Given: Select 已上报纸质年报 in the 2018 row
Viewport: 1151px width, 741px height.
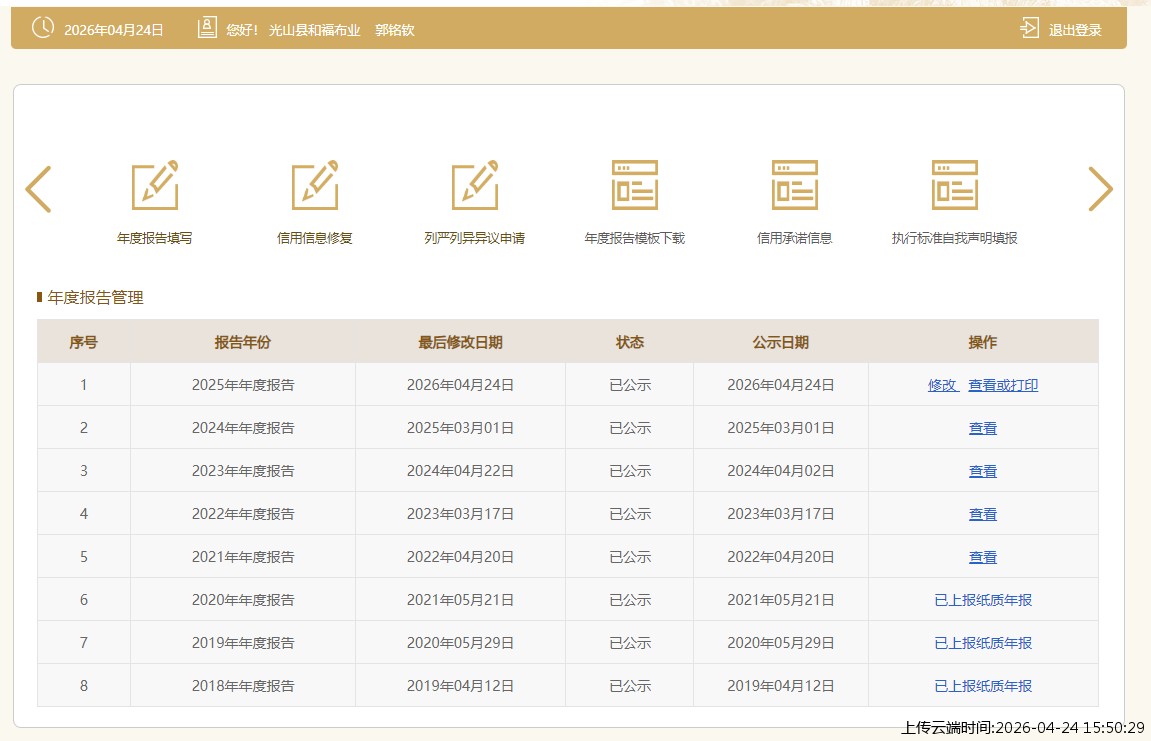Looking at the screenshot, I should point(983,686).
